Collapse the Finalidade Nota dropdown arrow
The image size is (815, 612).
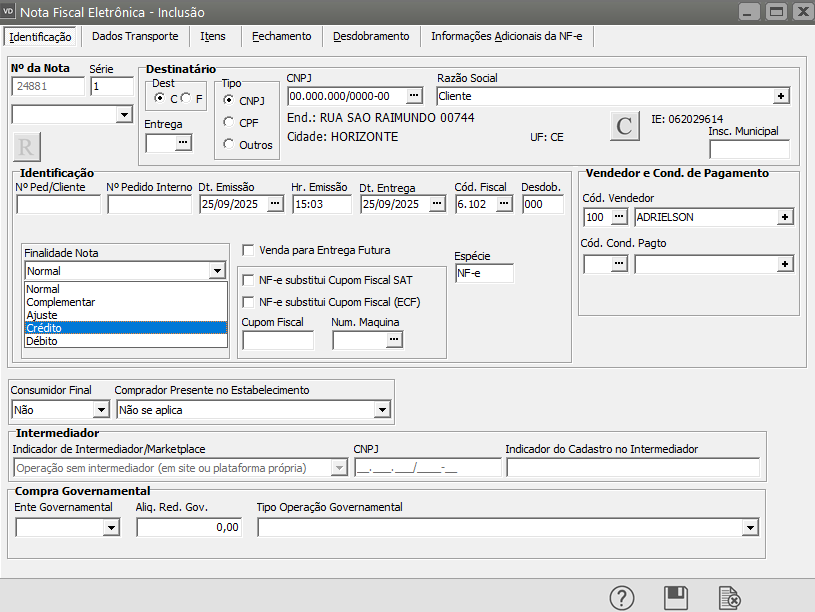[217, 271]
